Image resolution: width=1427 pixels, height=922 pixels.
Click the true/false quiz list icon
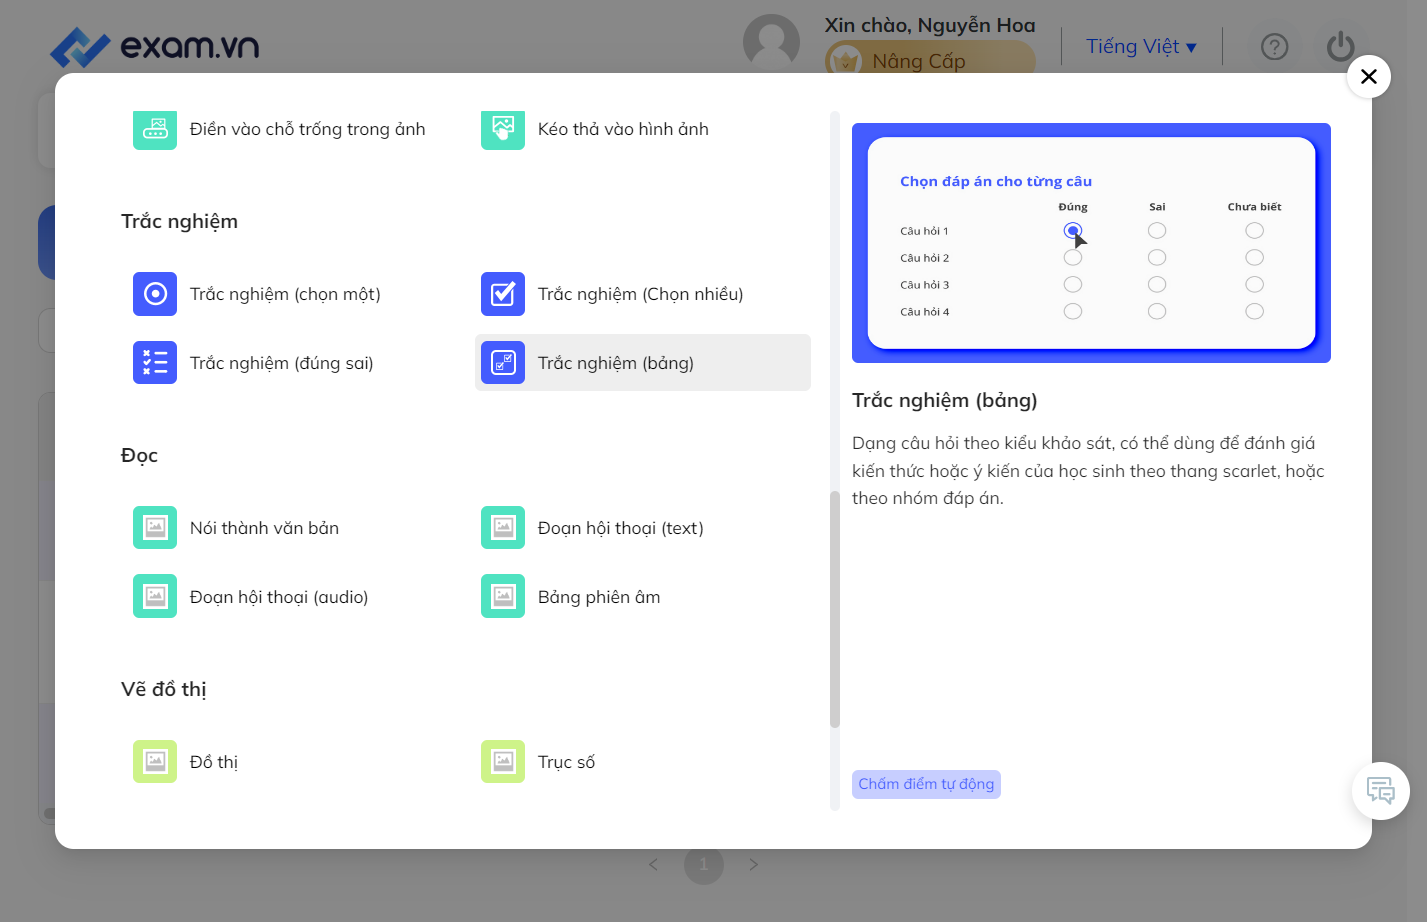point(155,363)
